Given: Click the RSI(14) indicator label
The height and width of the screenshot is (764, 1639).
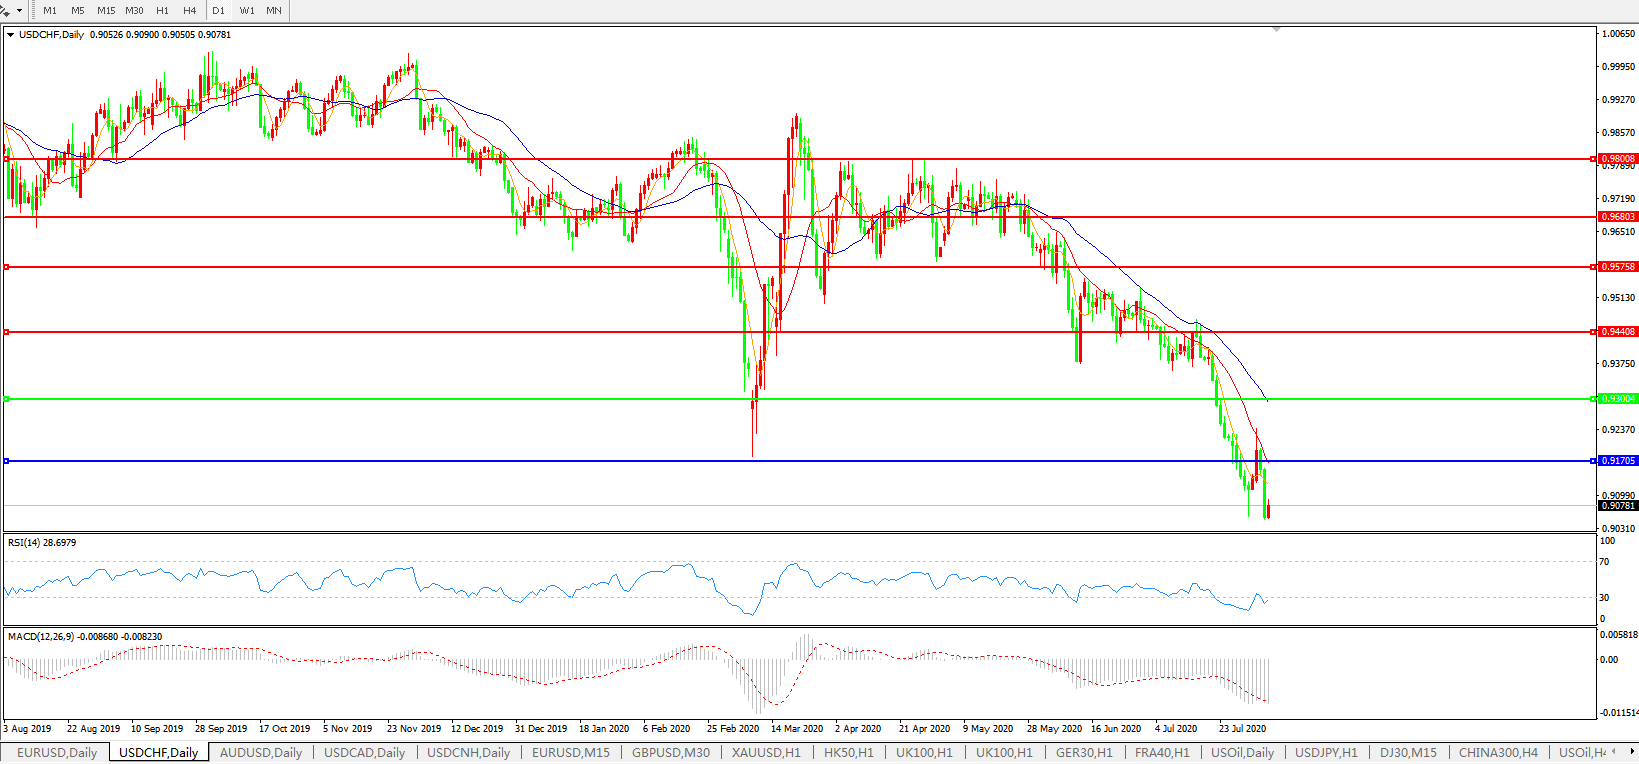Looking at the screenshot, I should tap(41, 543).
